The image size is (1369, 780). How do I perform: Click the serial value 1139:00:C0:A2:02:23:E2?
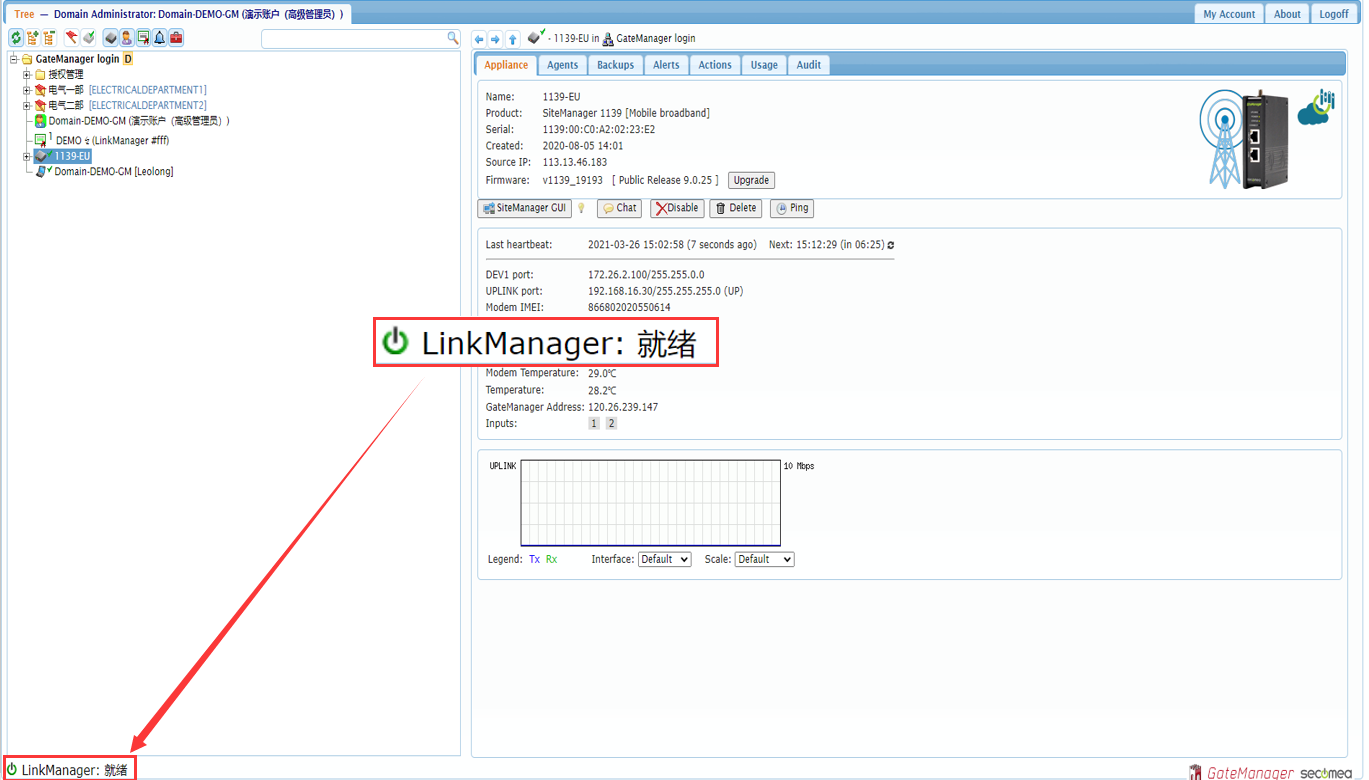coord(599,130)
